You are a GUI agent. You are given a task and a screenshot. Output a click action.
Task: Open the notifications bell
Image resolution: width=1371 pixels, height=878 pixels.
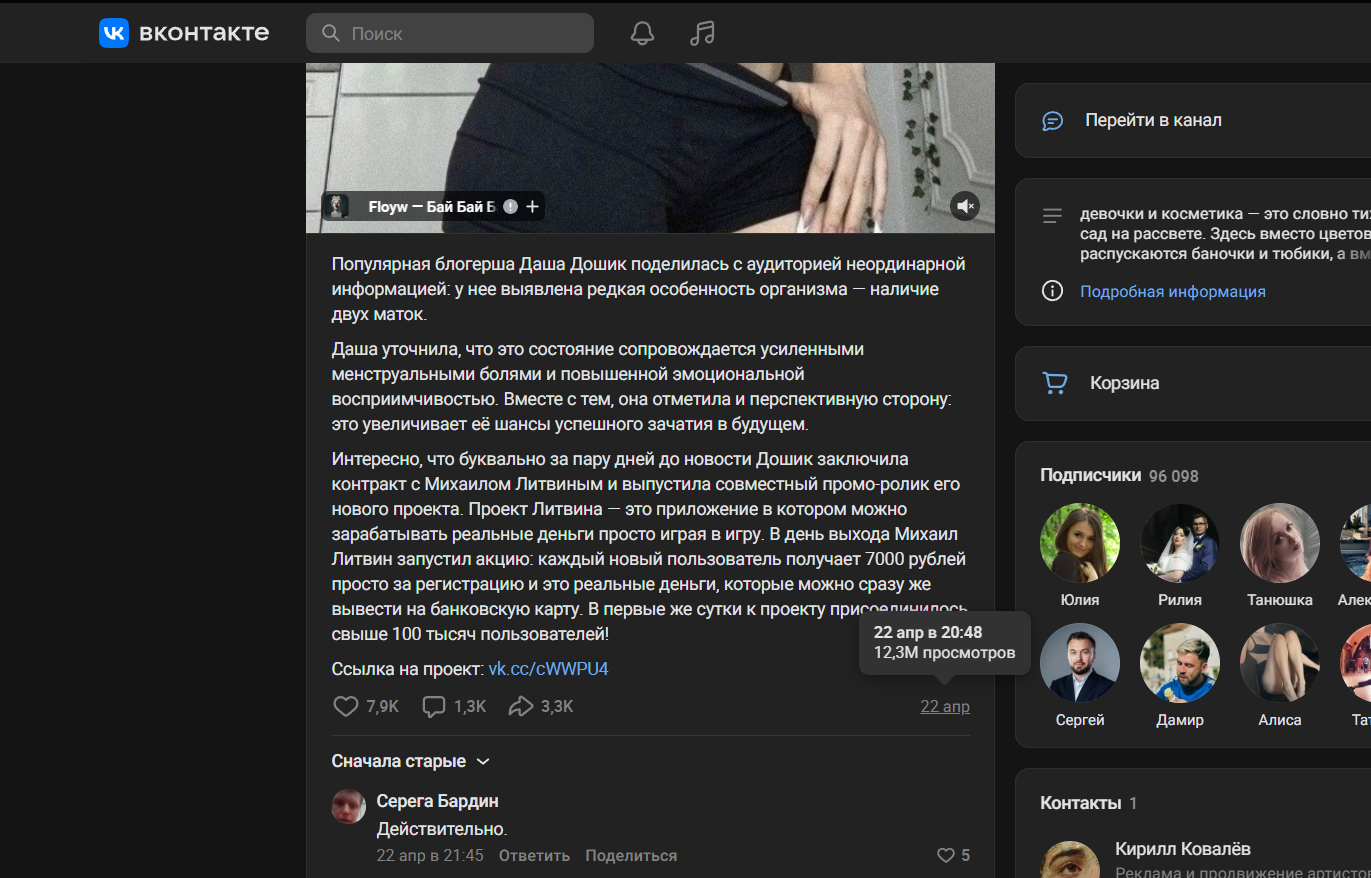[642, 33]
